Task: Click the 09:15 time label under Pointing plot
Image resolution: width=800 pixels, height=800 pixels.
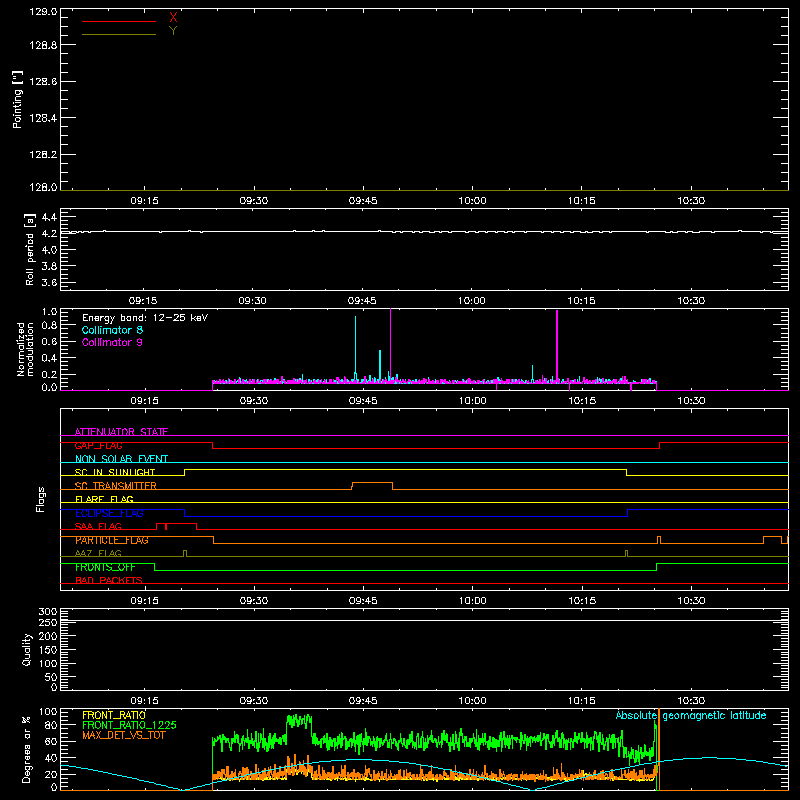Action: [144, 201]
